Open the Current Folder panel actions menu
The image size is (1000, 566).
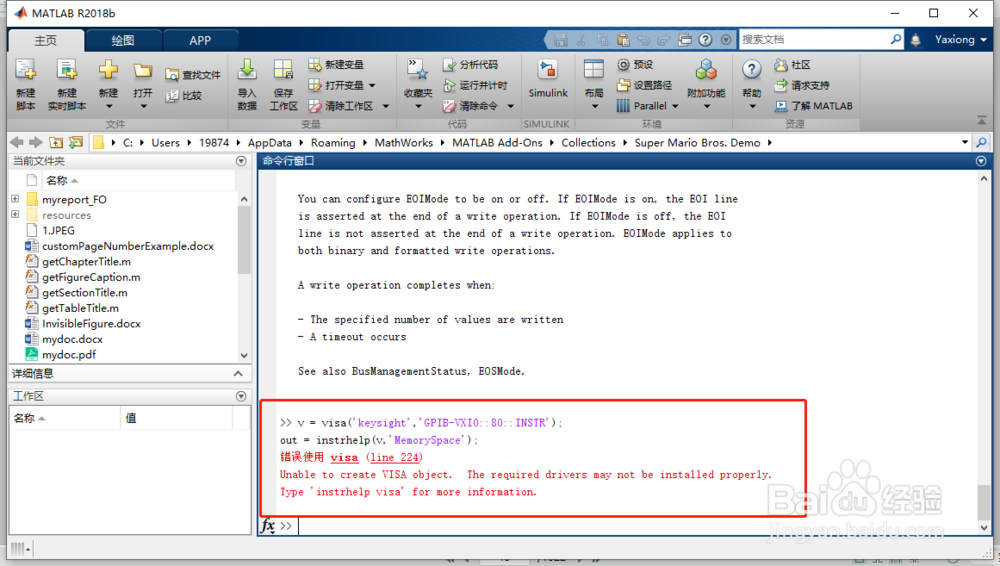[x=241, y=161]
